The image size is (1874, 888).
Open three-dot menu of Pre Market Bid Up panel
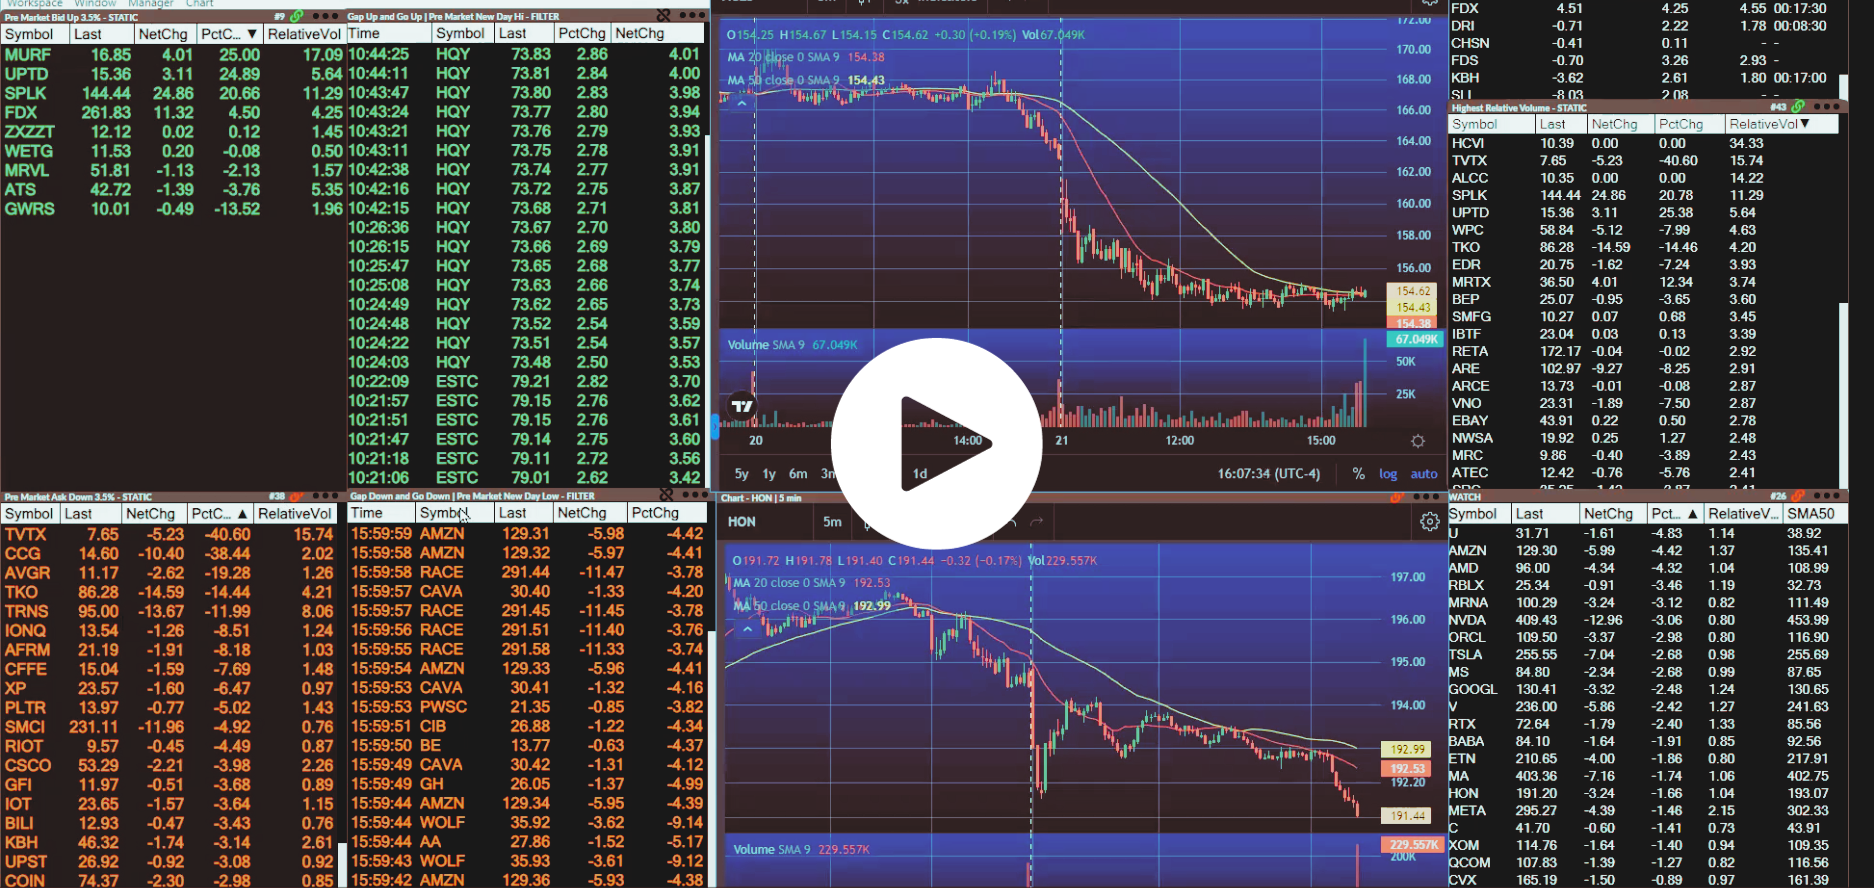pyautogui.click(x=326, y=17)
